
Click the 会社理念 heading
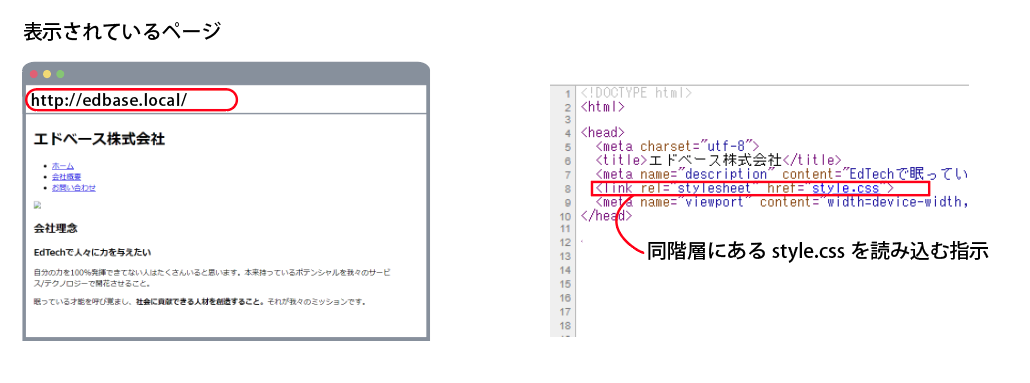(56, 229)
